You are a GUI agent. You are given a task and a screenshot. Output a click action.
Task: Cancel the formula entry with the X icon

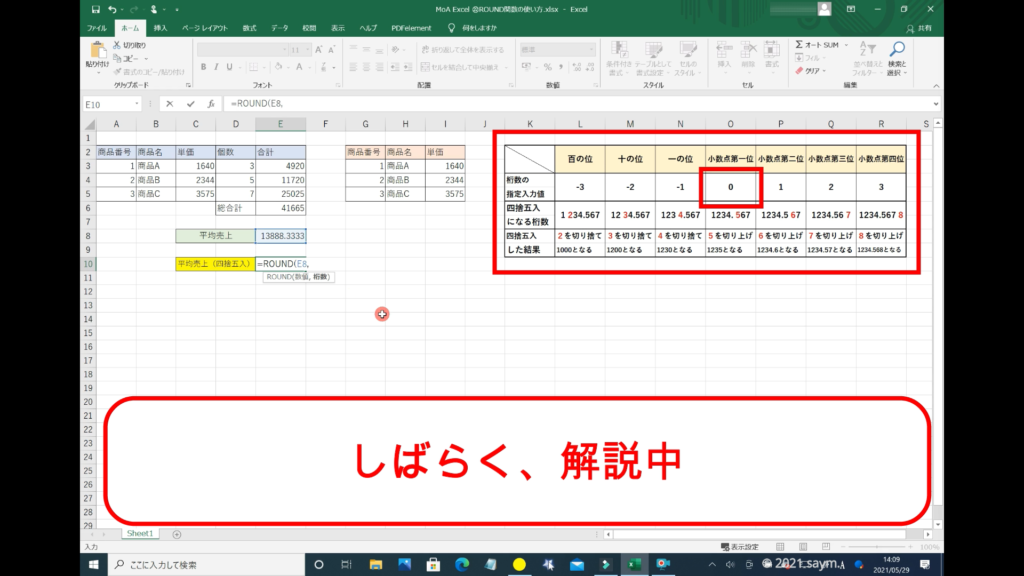[x=169, y=103]
